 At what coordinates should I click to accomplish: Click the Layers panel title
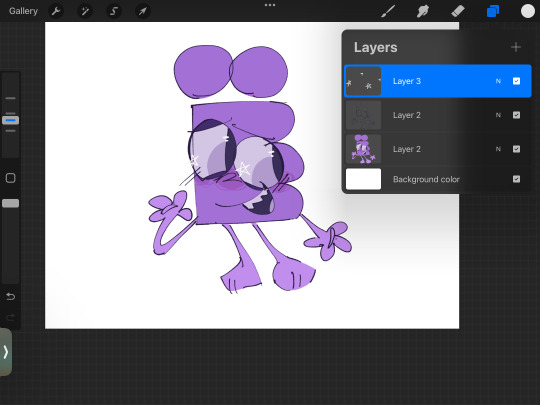(x=375, y=47)
